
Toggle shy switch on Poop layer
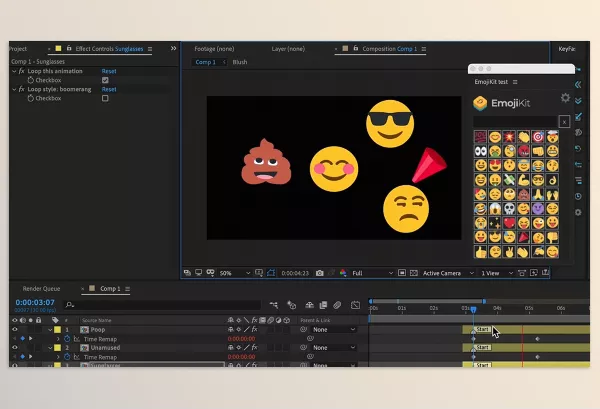point(230,329)
